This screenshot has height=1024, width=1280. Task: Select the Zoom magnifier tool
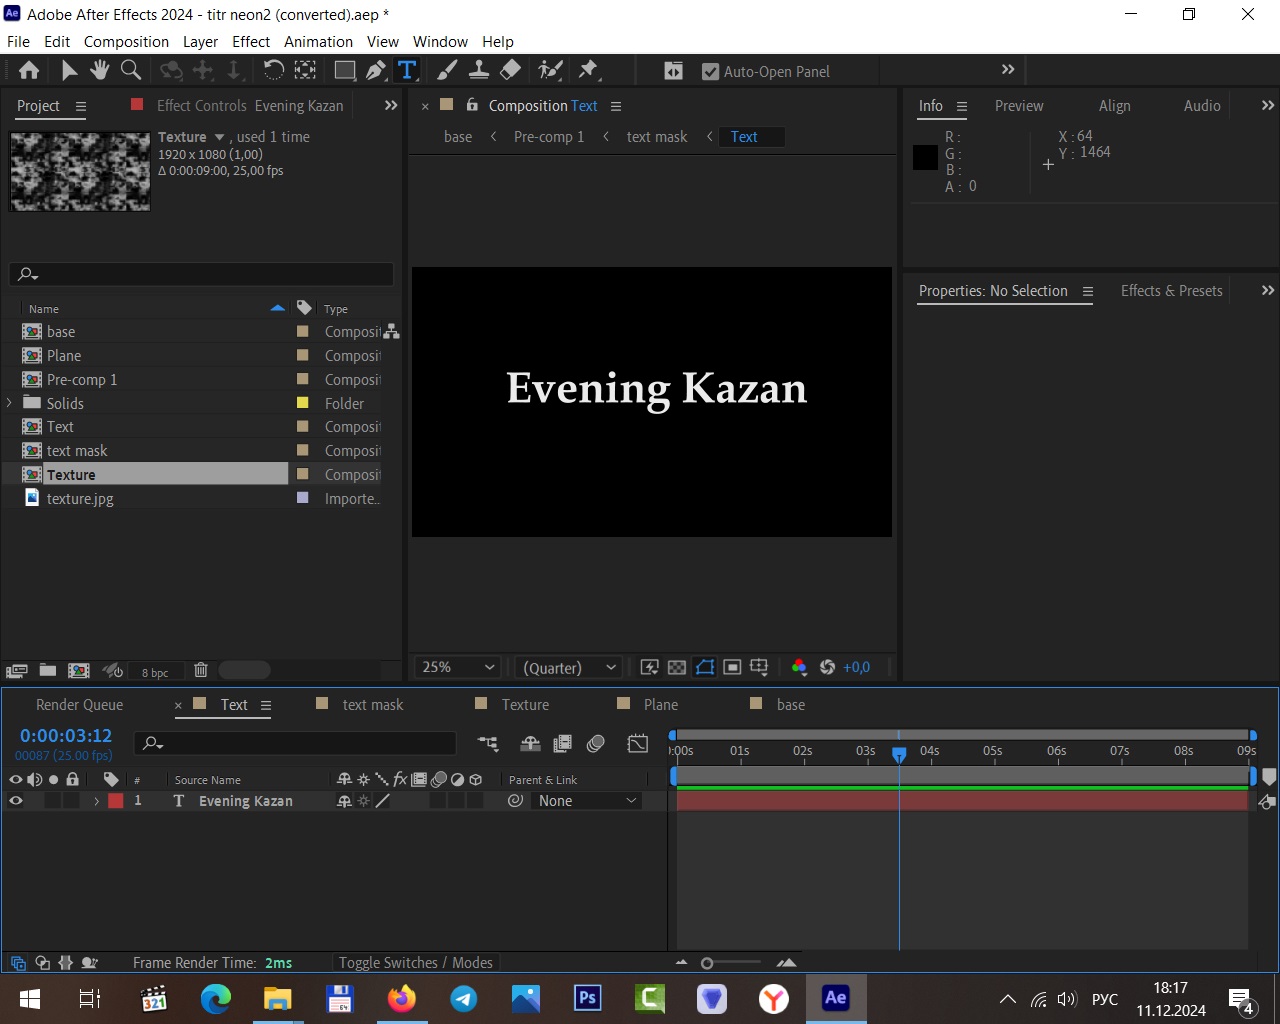(130, 70)
